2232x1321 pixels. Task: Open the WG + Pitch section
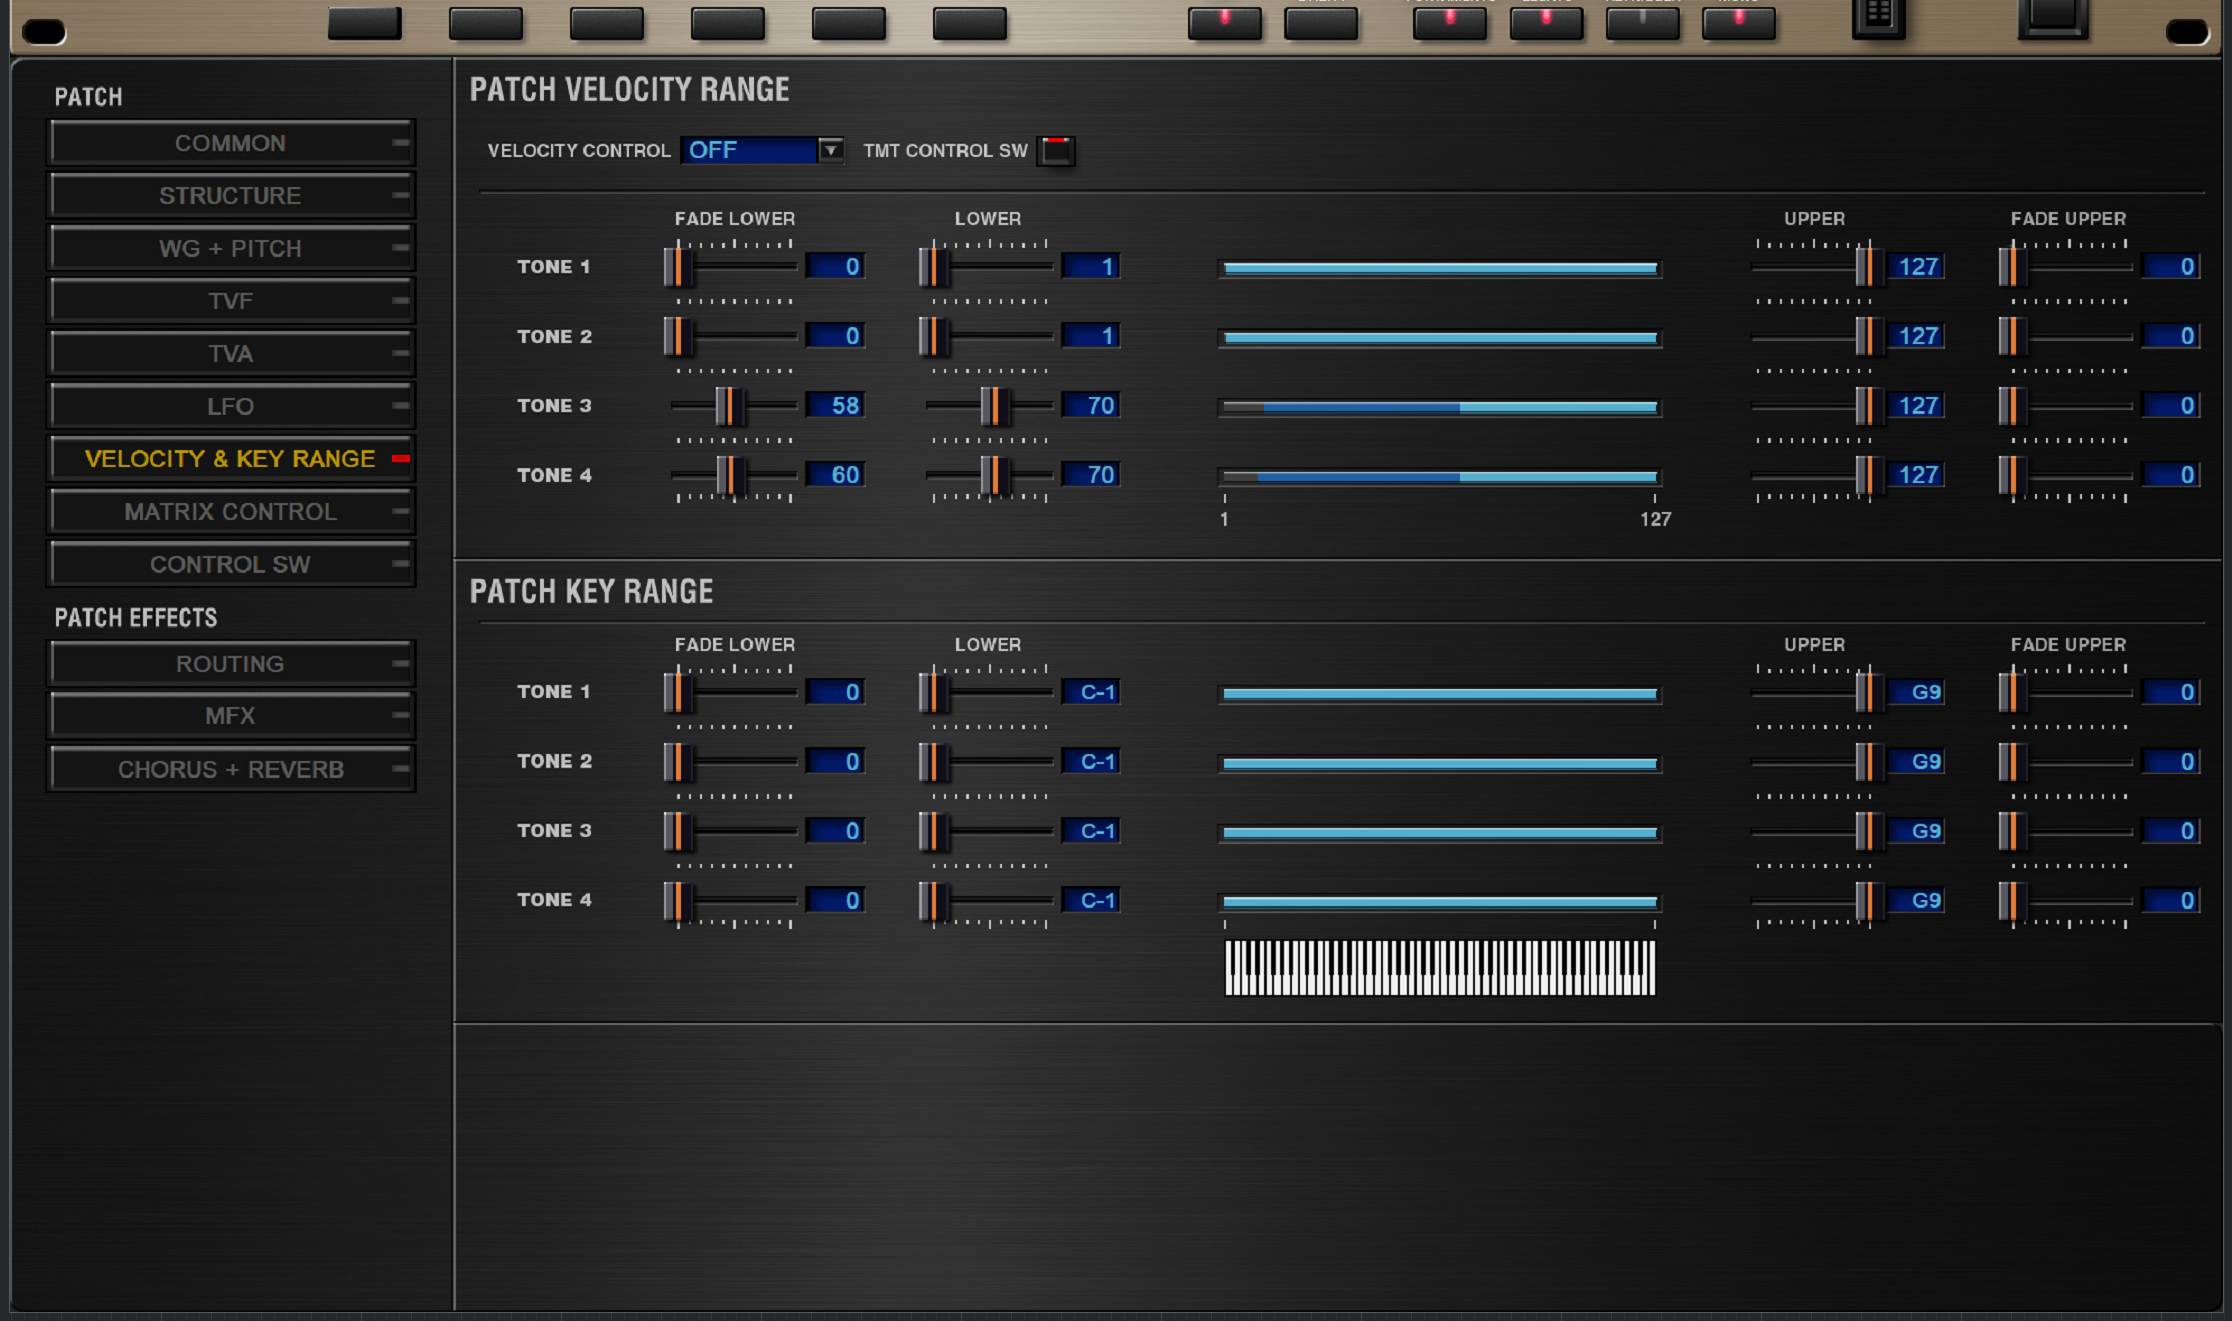(230, 248)
